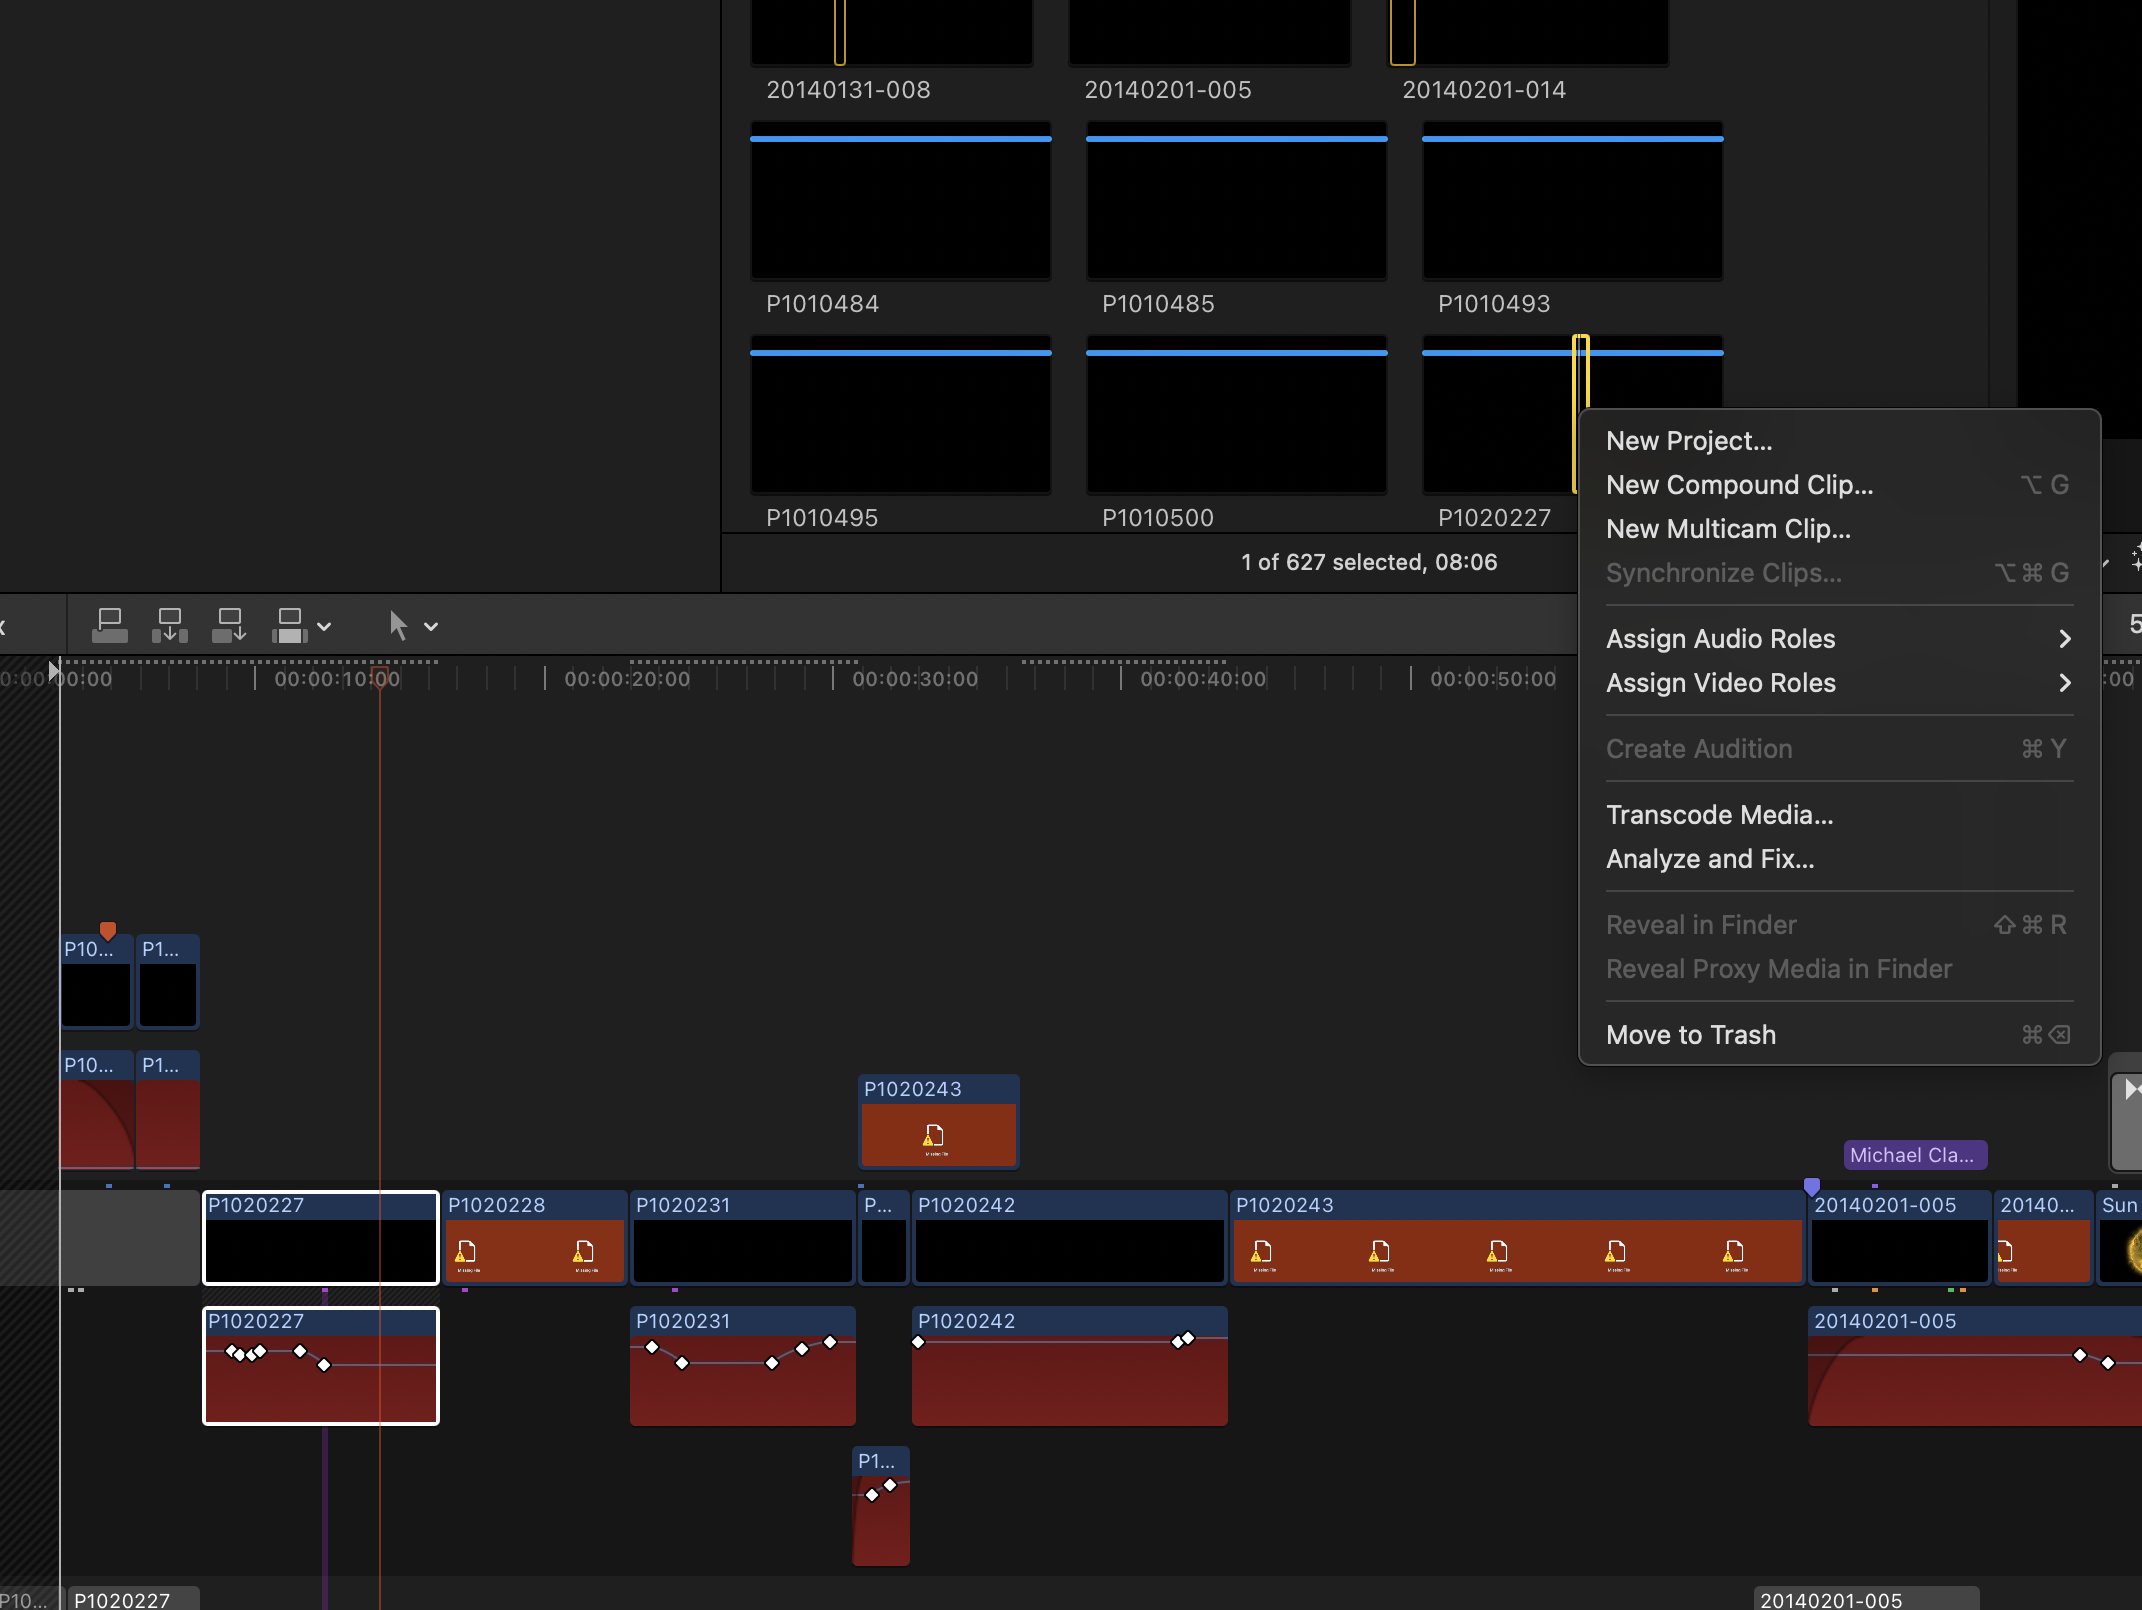Choose New Compound Clip... in the menu
2142x1610 pixels.
click(1739, 485)
